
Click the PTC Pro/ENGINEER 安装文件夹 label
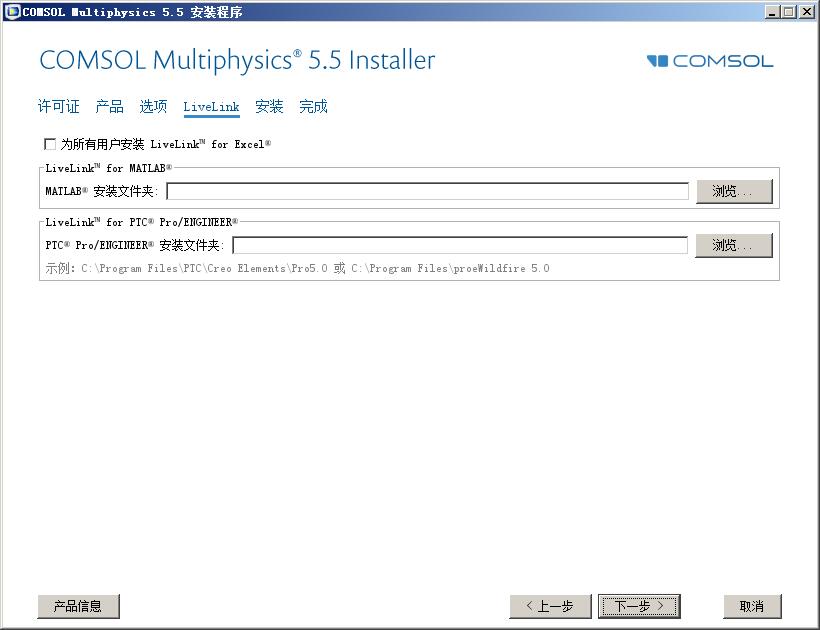coord(134,245)
